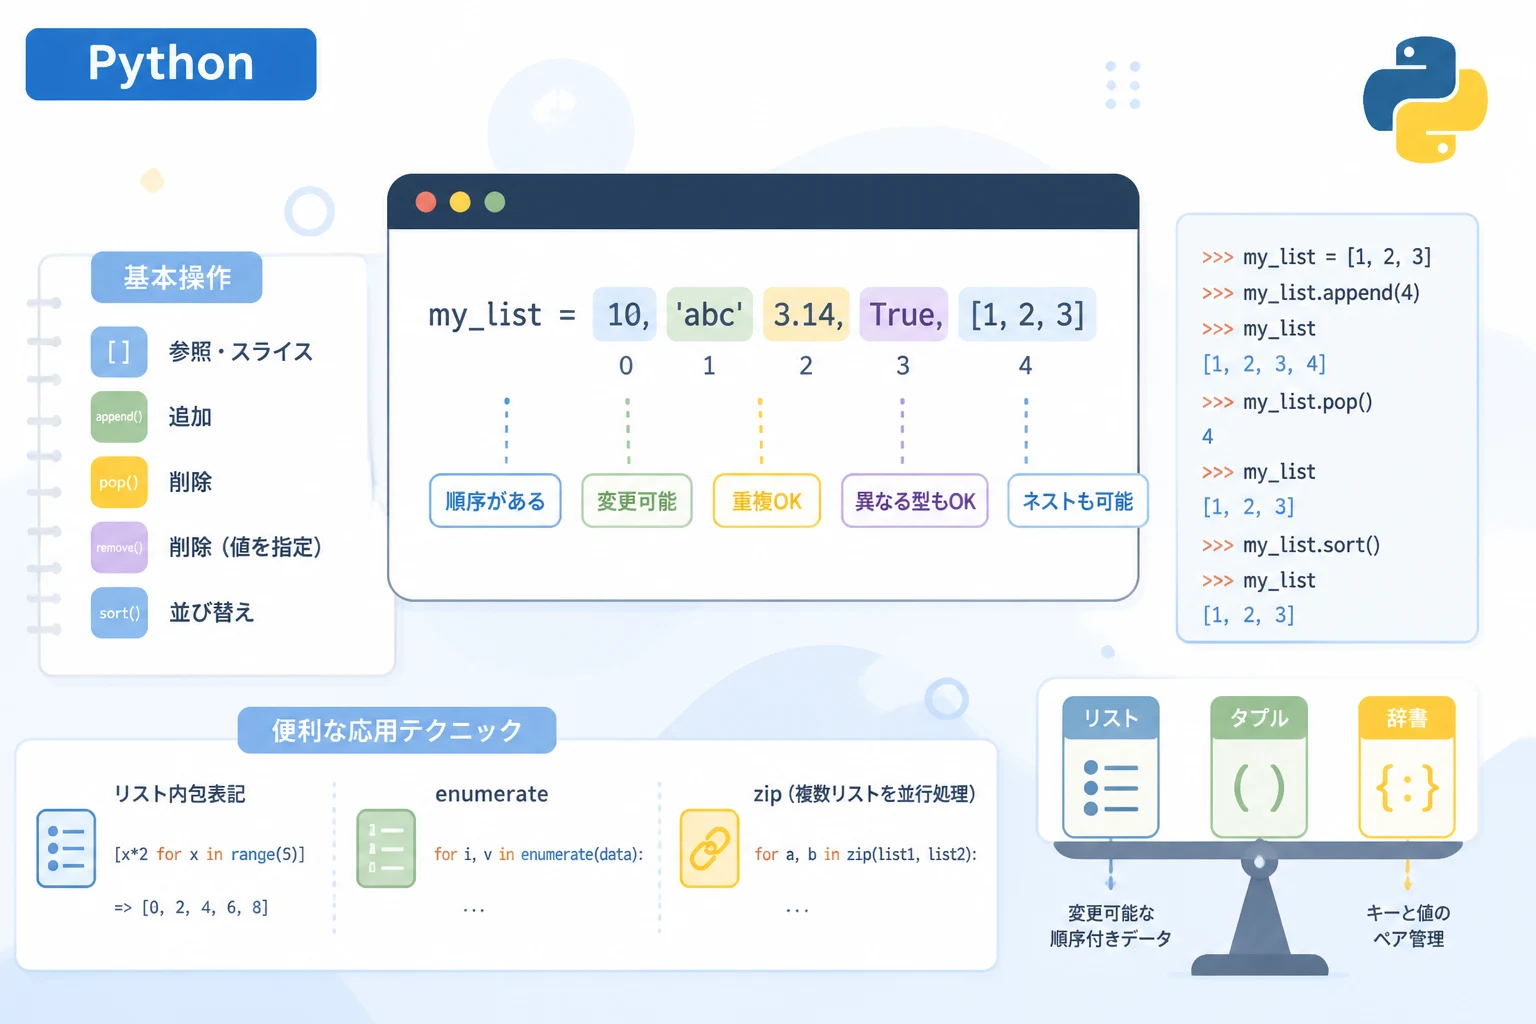Click the blue Python title badge
Viewport: 1536px width, 1024px height.
click(171, 64)
